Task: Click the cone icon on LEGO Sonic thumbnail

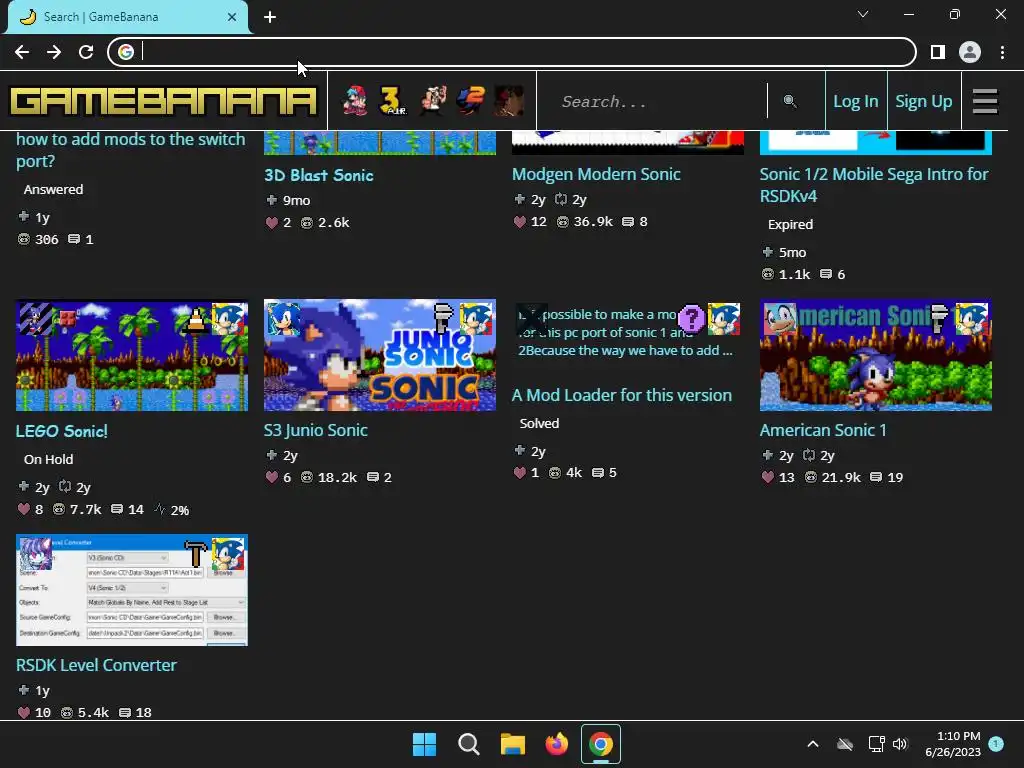Action: [195, 319]
